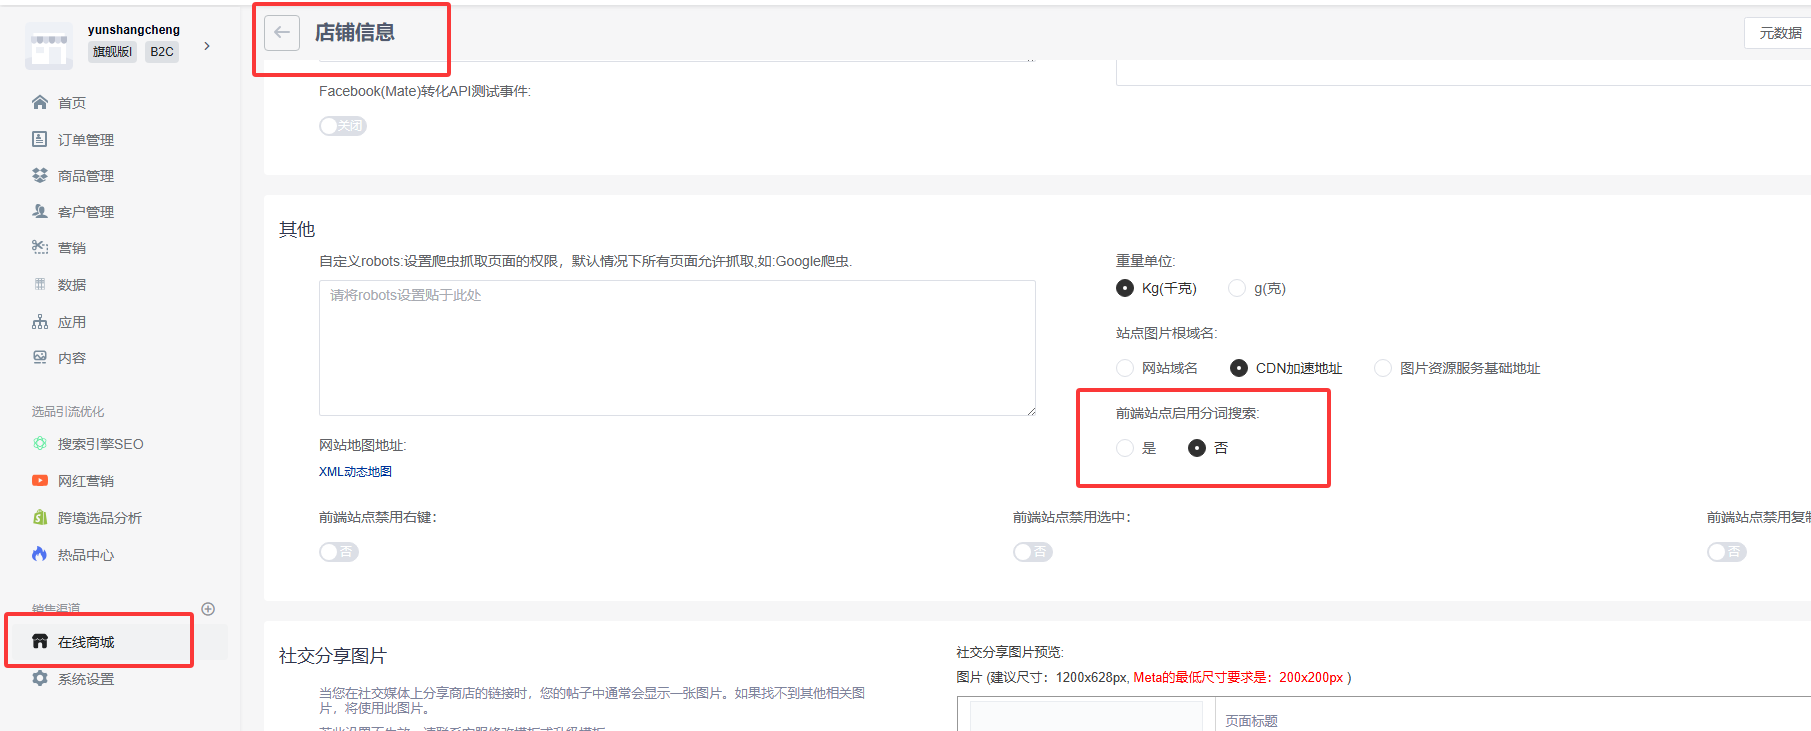
Task: Open the 搜索引擎SEO icon
Action: (x=40, y=443)
